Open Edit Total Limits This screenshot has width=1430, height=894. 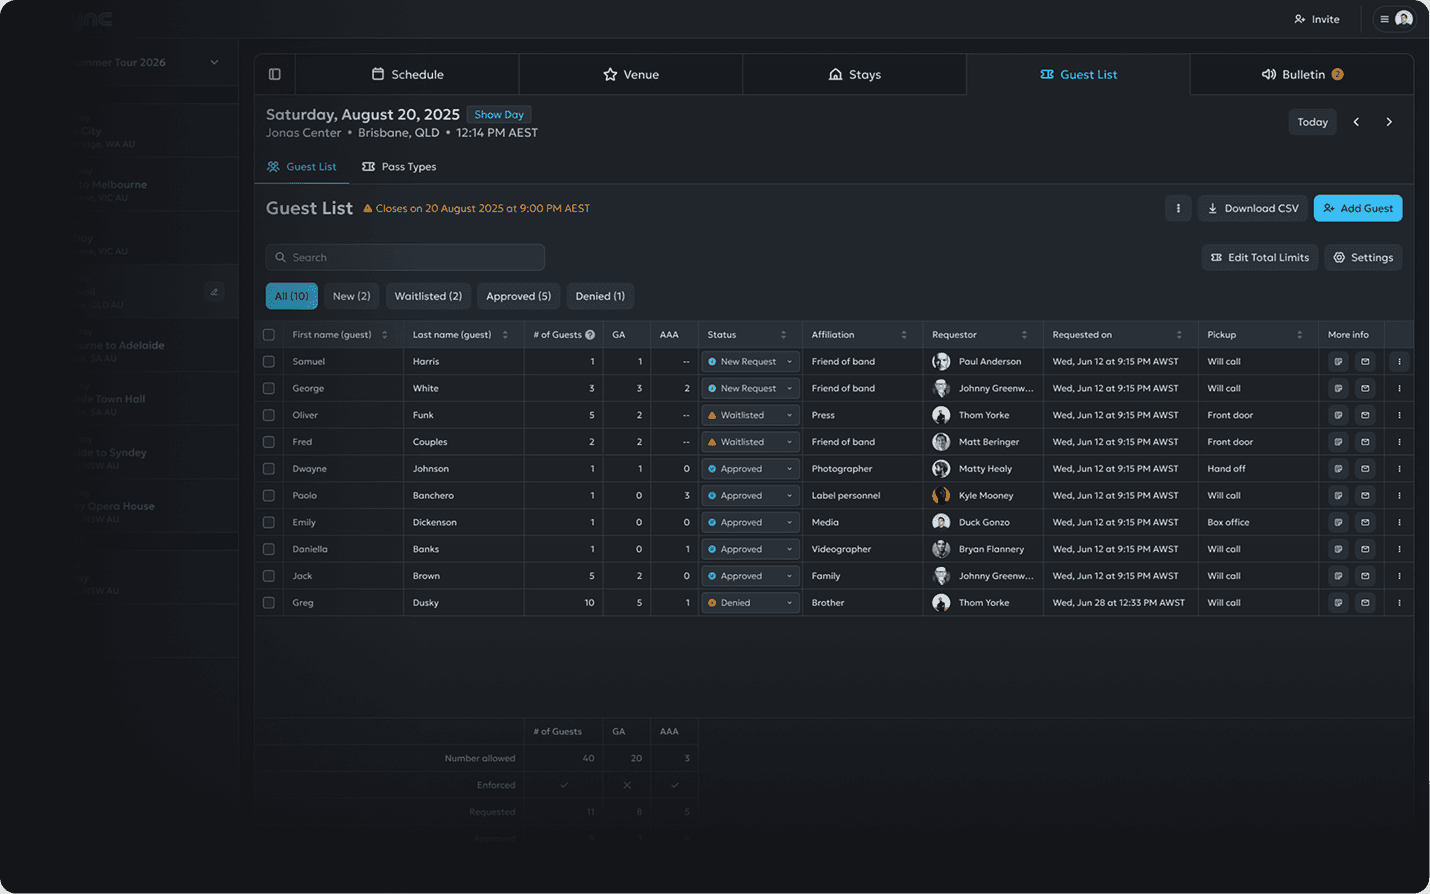pos(1259,257)
